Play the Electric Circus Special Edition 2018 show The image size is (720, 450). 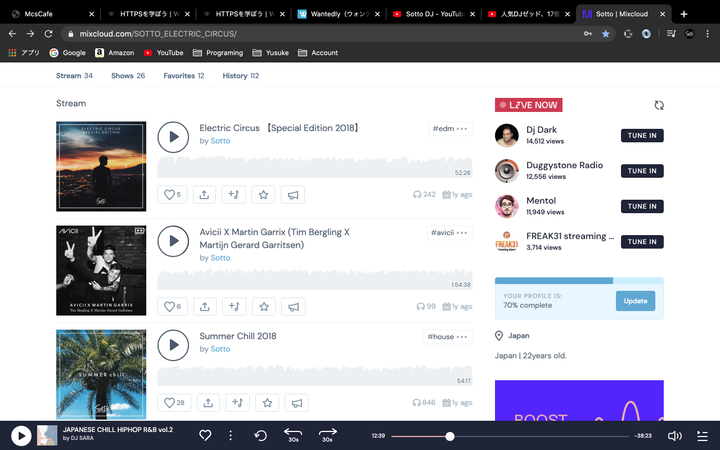(173, 137)
